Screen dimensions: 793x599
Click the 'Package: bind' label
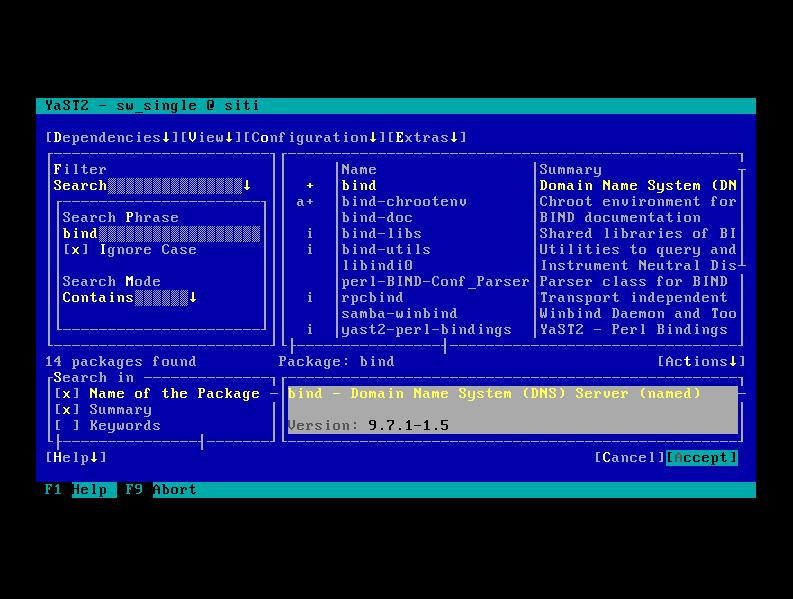pyautogui.click(x=336, y=362)
